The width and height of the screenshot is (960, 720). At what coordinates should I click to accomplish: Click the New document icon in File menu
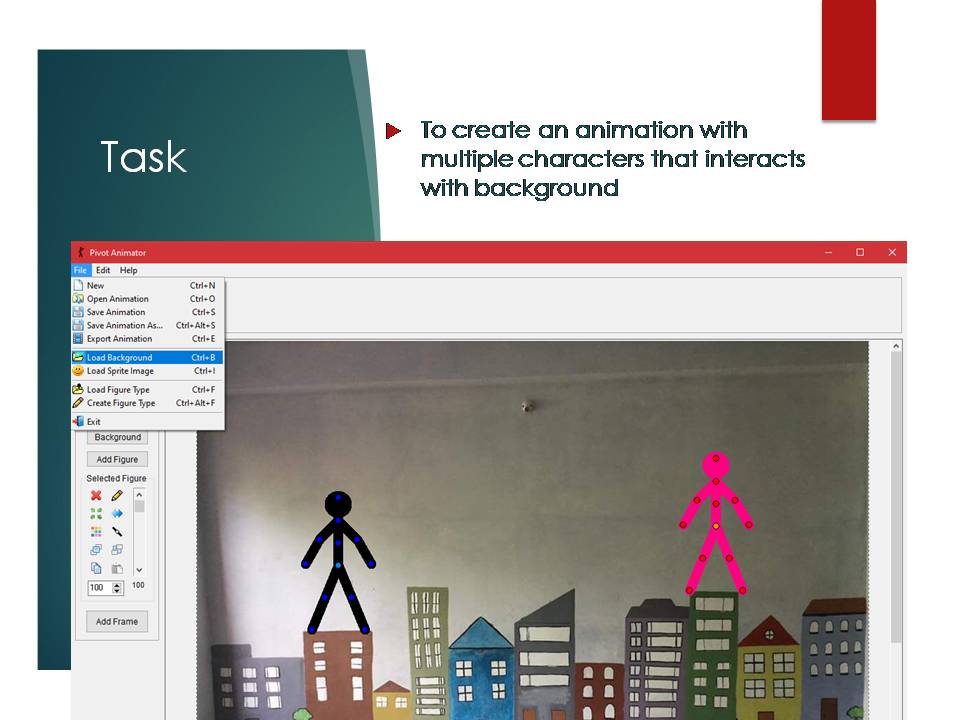78,285
